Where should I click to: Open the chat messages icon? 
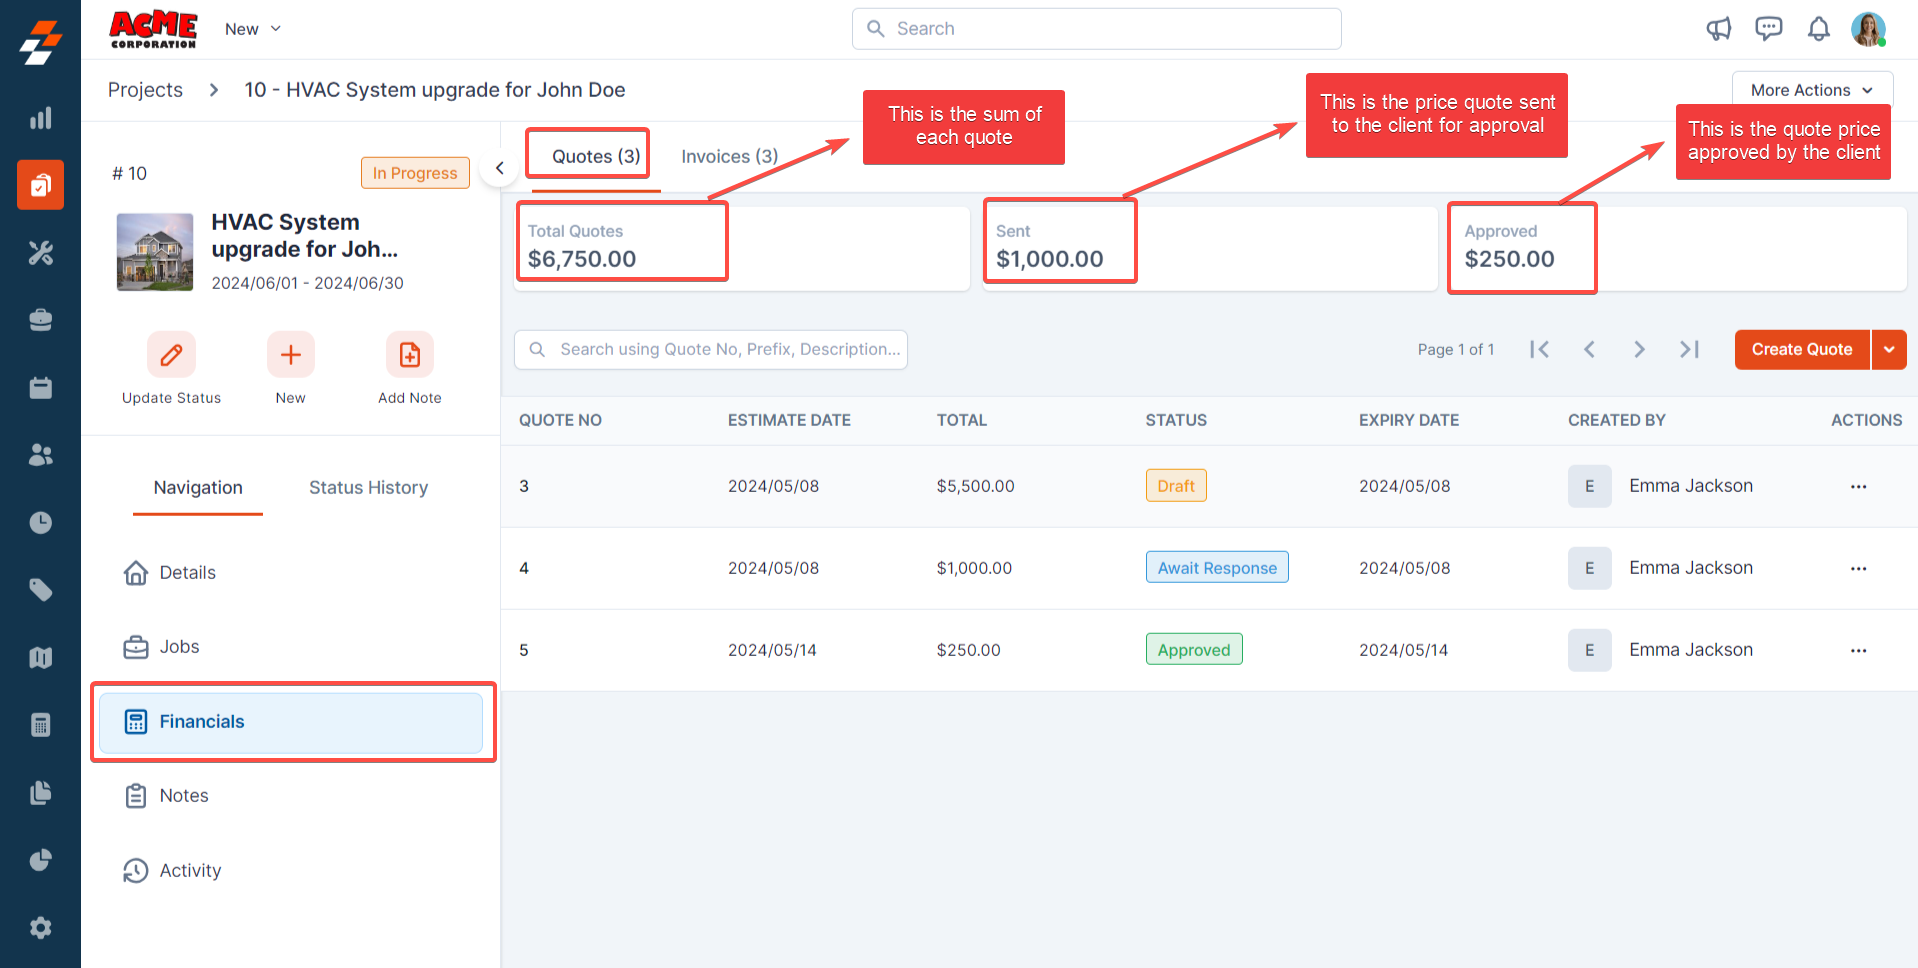(1769, 29)
